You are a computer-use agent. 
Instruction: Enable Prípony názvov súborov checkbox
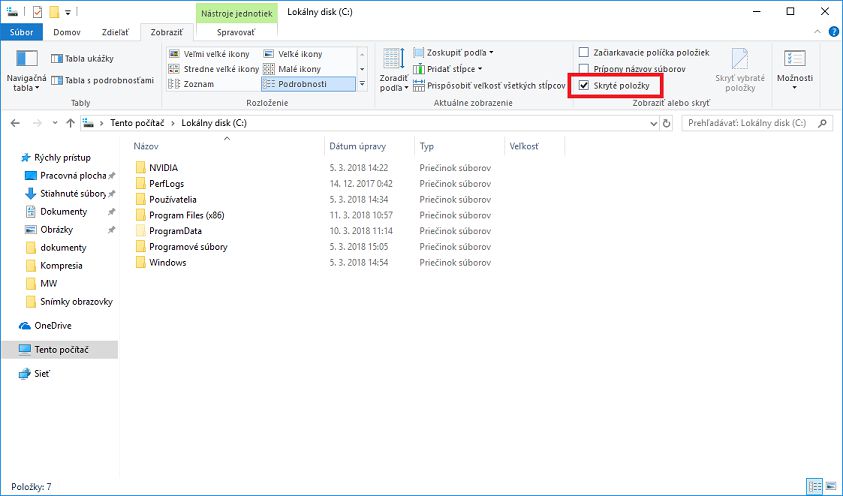point(584,69)
